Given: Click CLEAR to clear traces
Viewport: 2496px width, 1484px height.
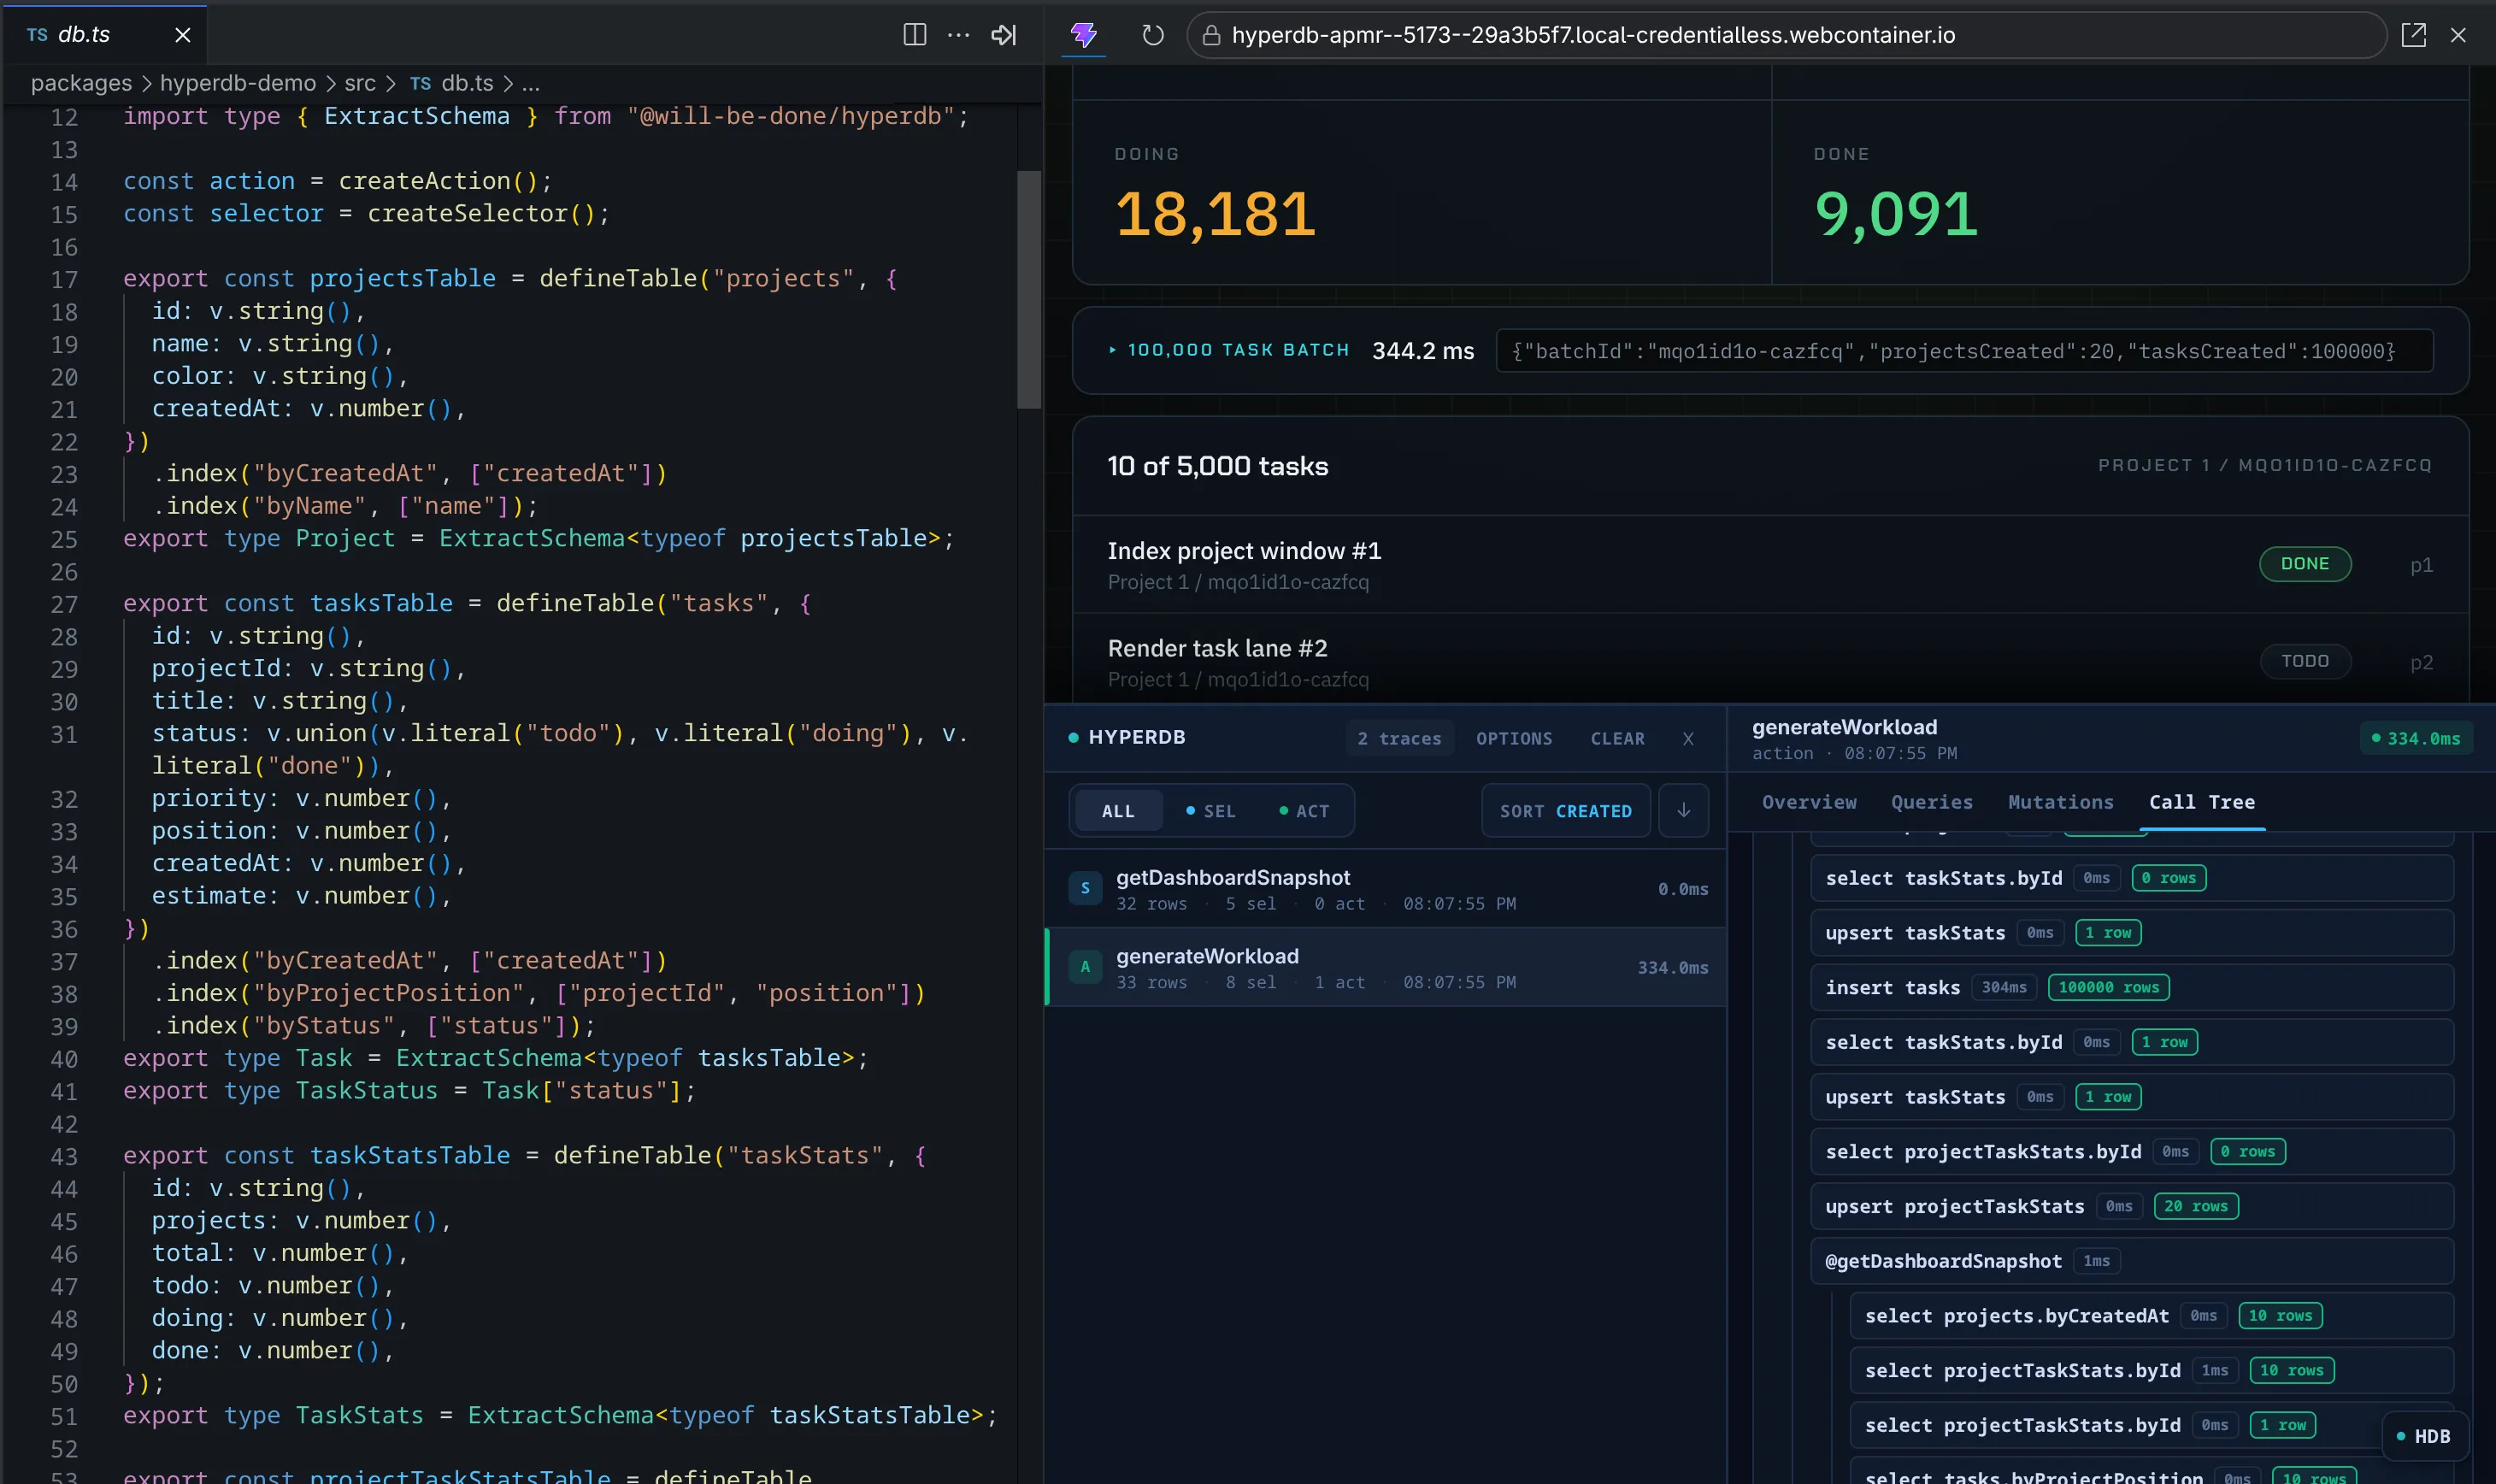Looking at the screenshot, I should 1617,738.
